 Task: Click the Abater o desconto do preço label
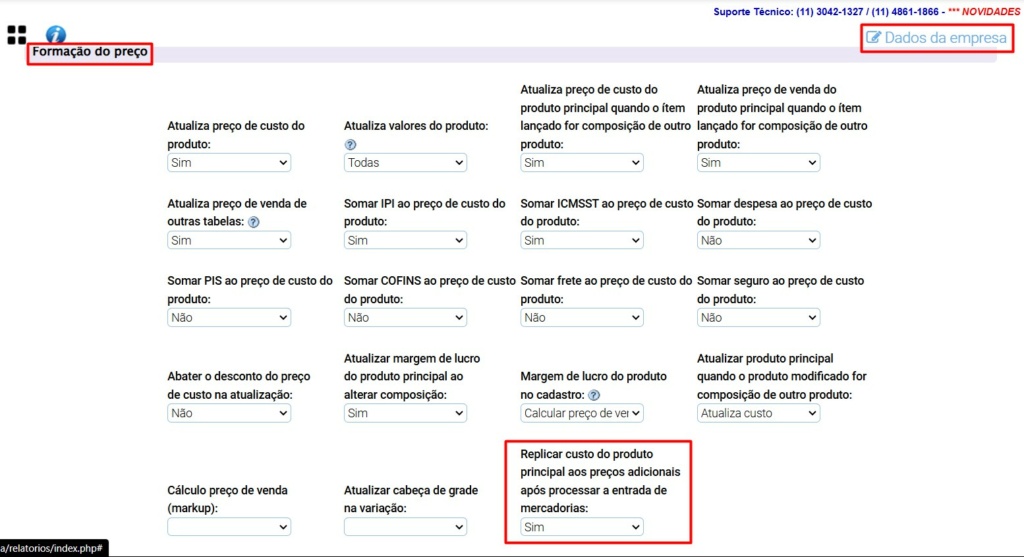(x=239, y=386)
